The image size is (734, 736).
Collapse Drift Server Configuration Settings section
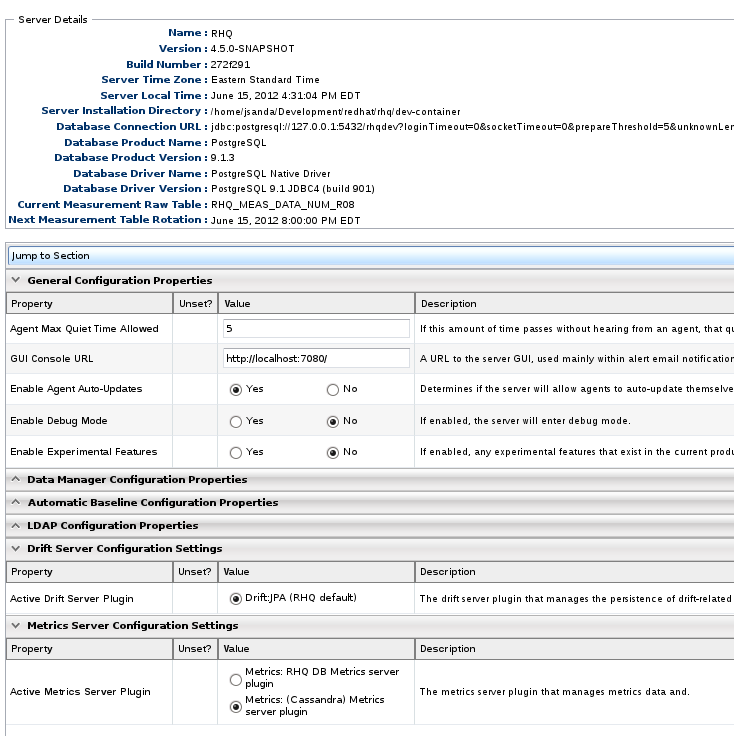coord(16,548)
